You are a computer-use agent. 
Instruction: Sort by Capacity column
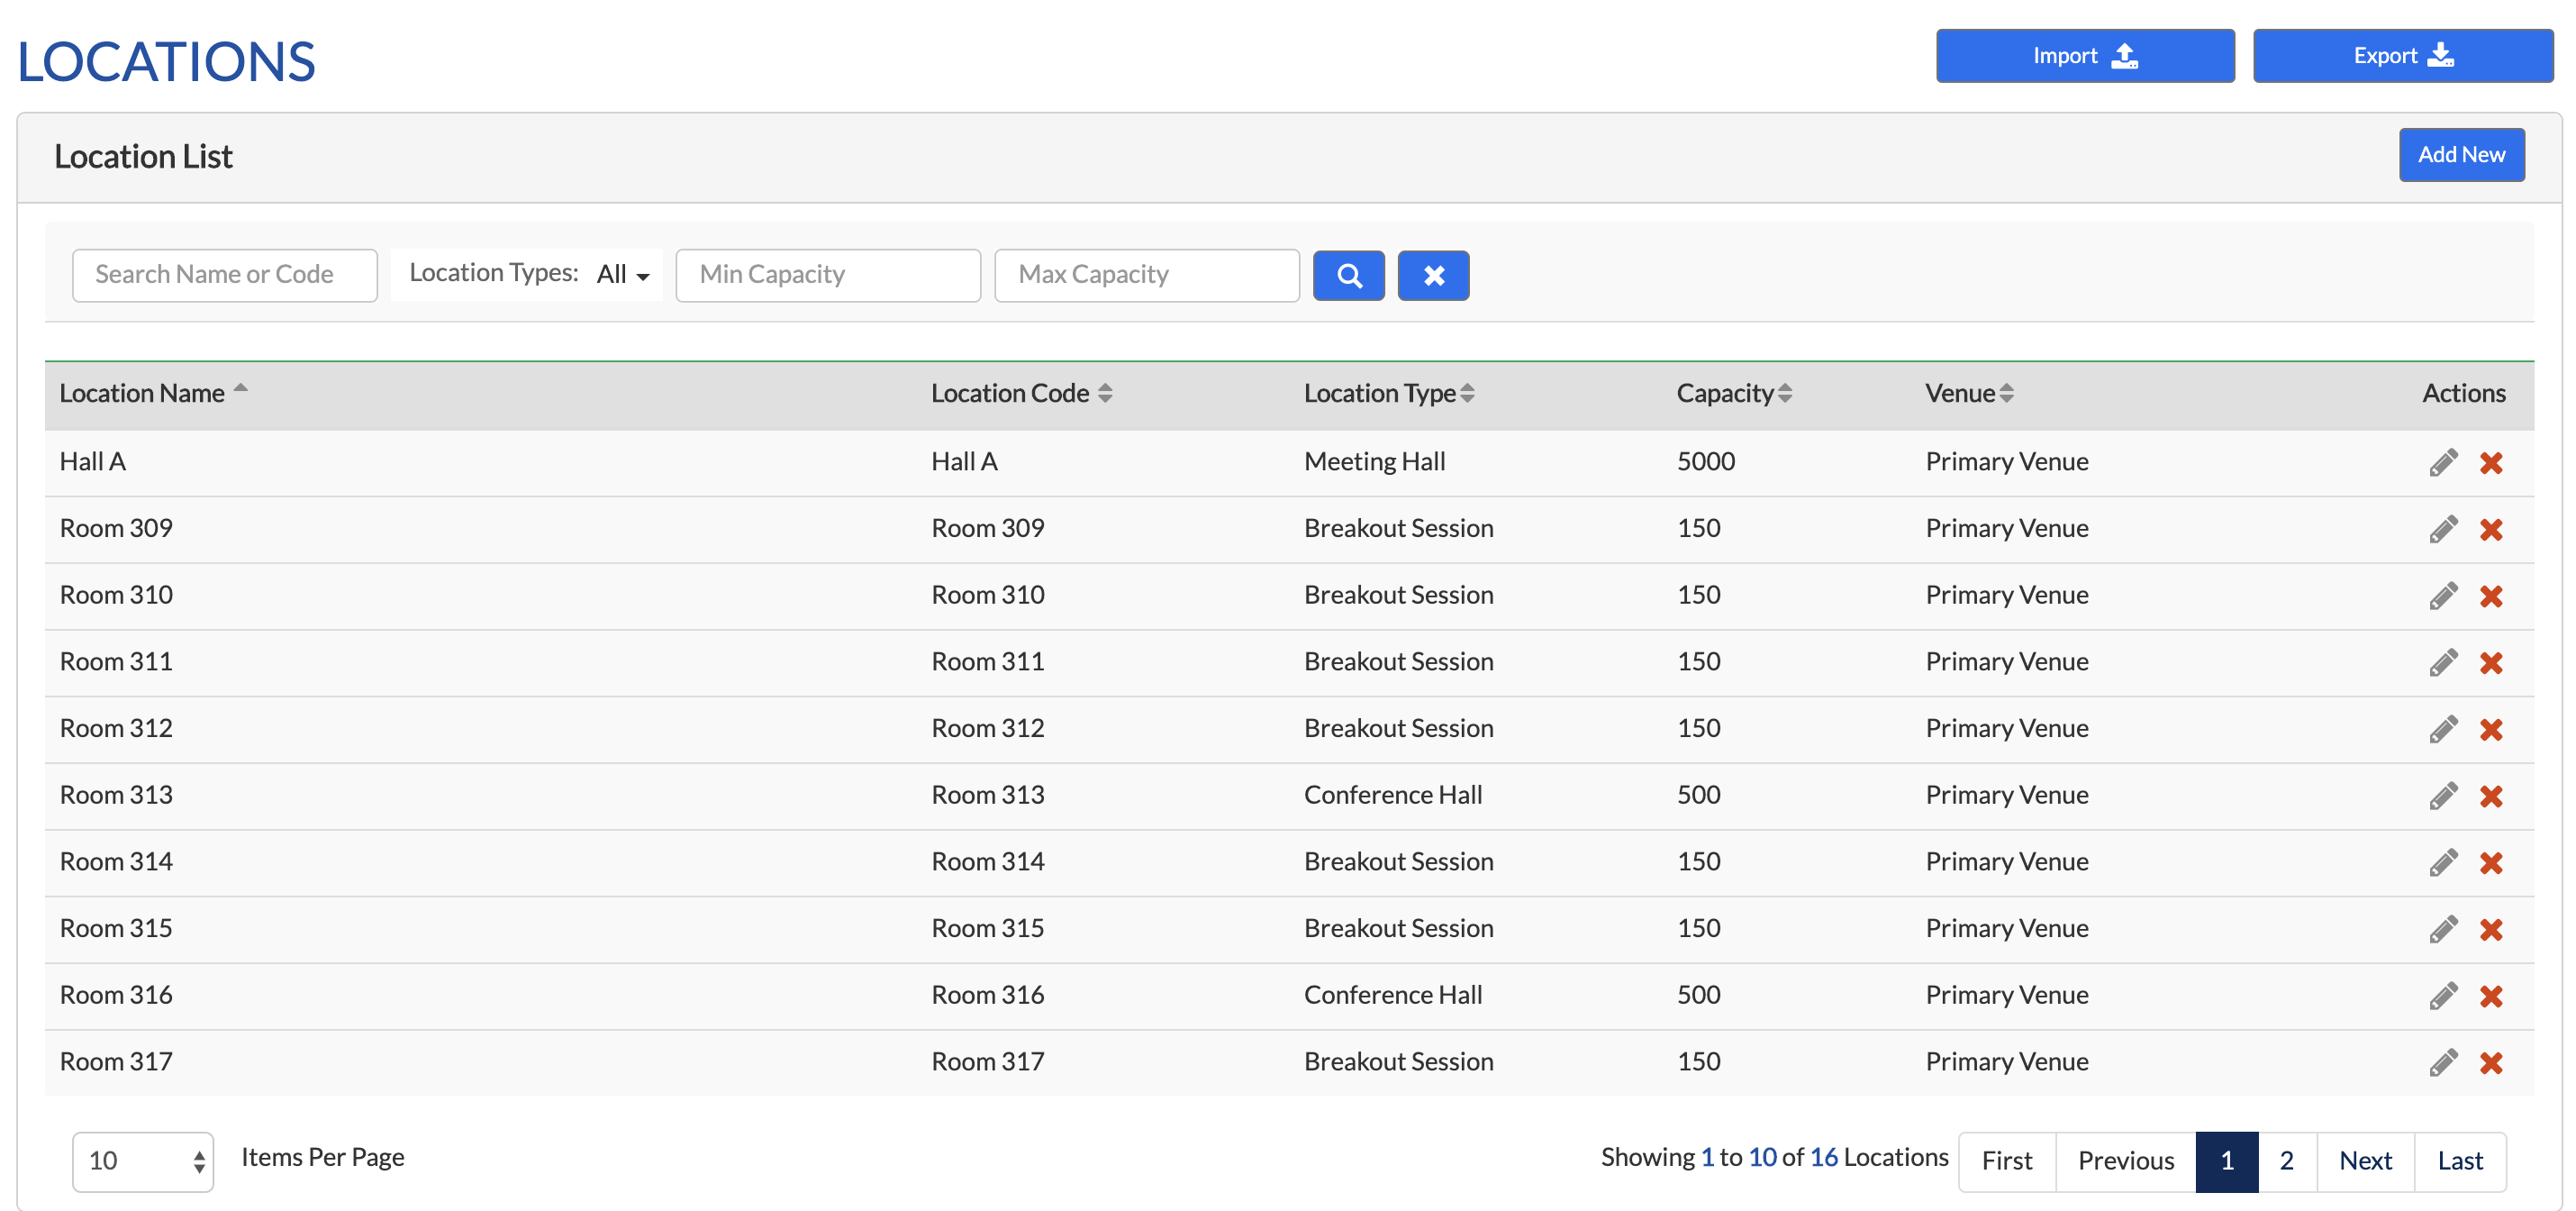(1734, 393)
